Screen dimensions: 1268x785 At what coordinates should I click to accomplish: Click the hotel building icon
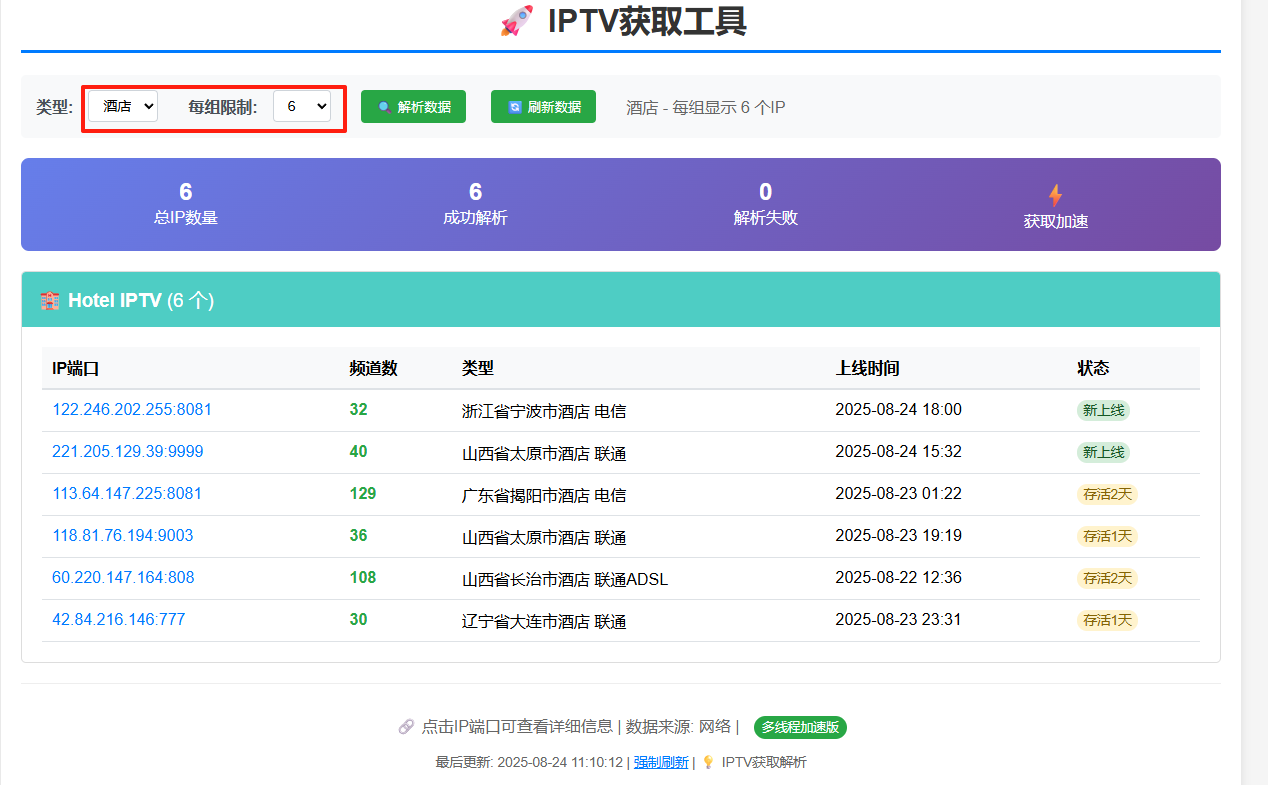(50, 300)
